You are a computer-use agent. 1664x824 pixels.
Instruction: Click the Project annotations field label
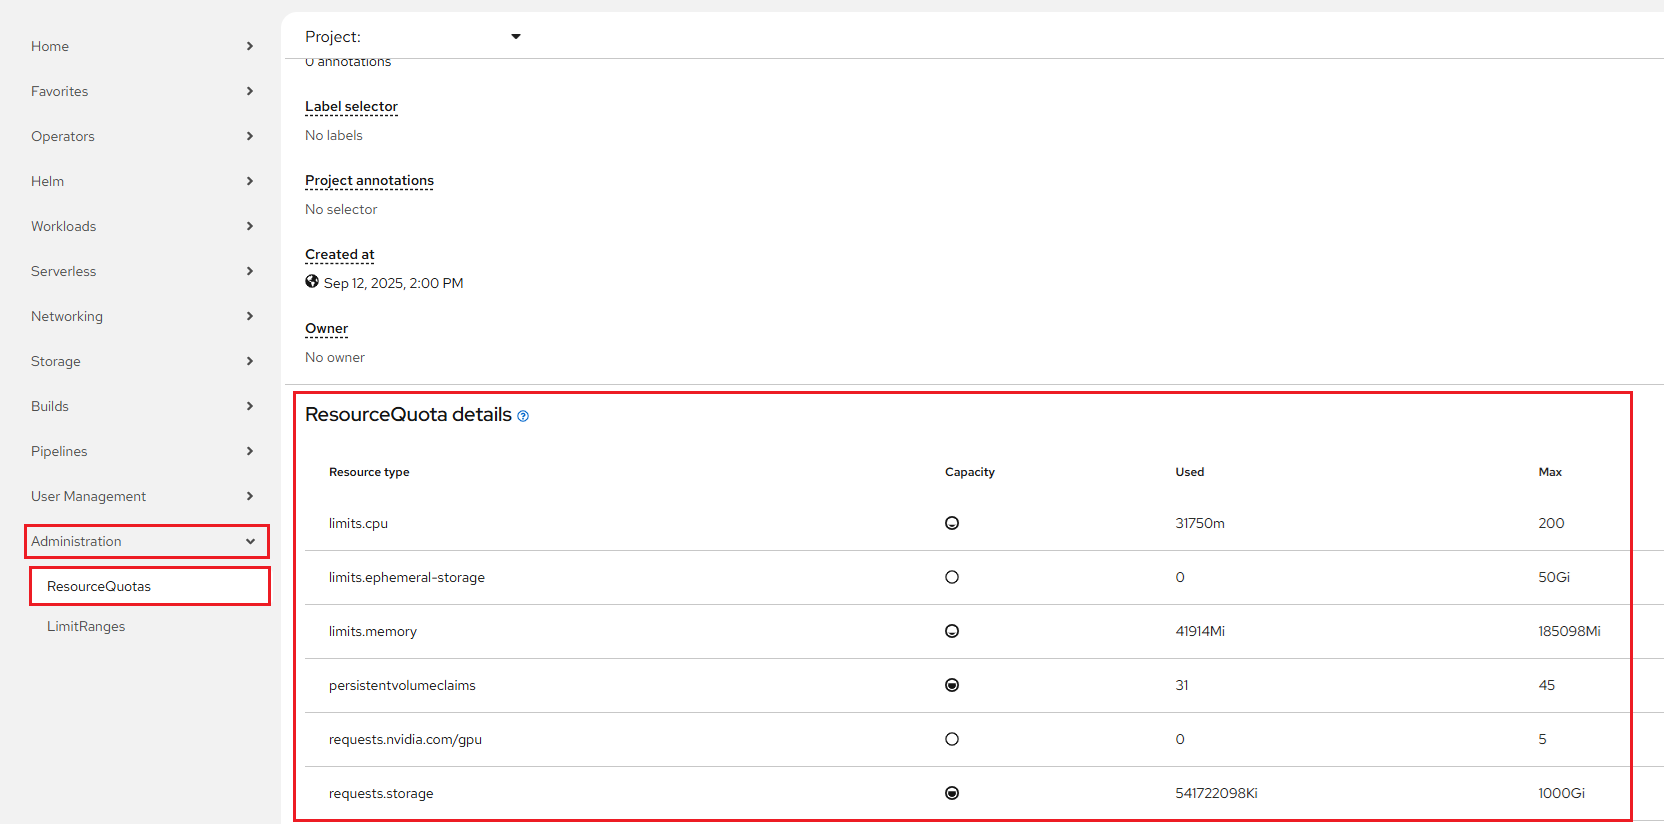369,180
